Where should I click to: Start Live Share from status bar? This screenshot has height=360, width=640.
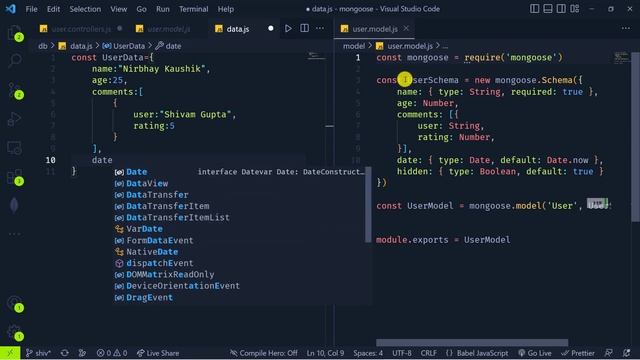158,353
